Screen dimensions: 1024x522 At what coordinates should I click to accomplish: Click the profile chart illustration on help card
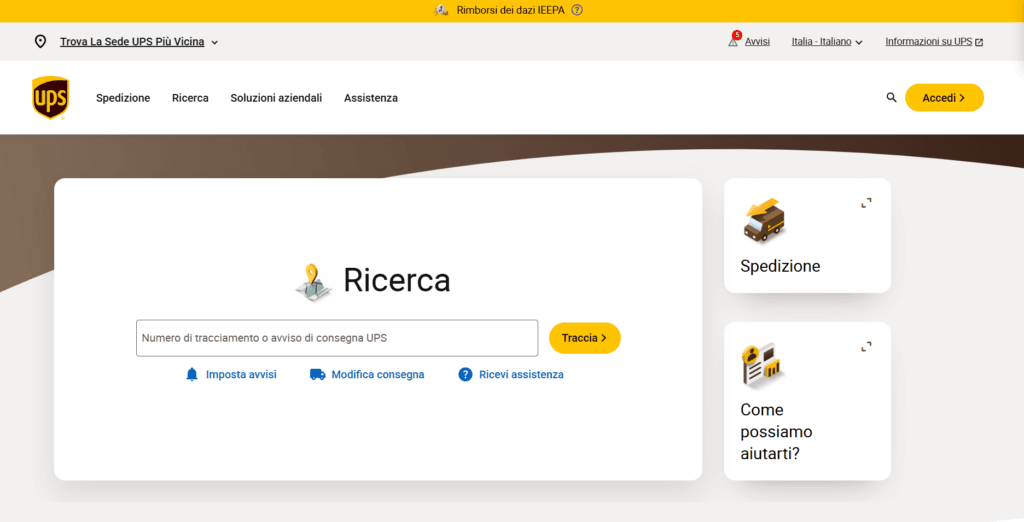[762, 364]
